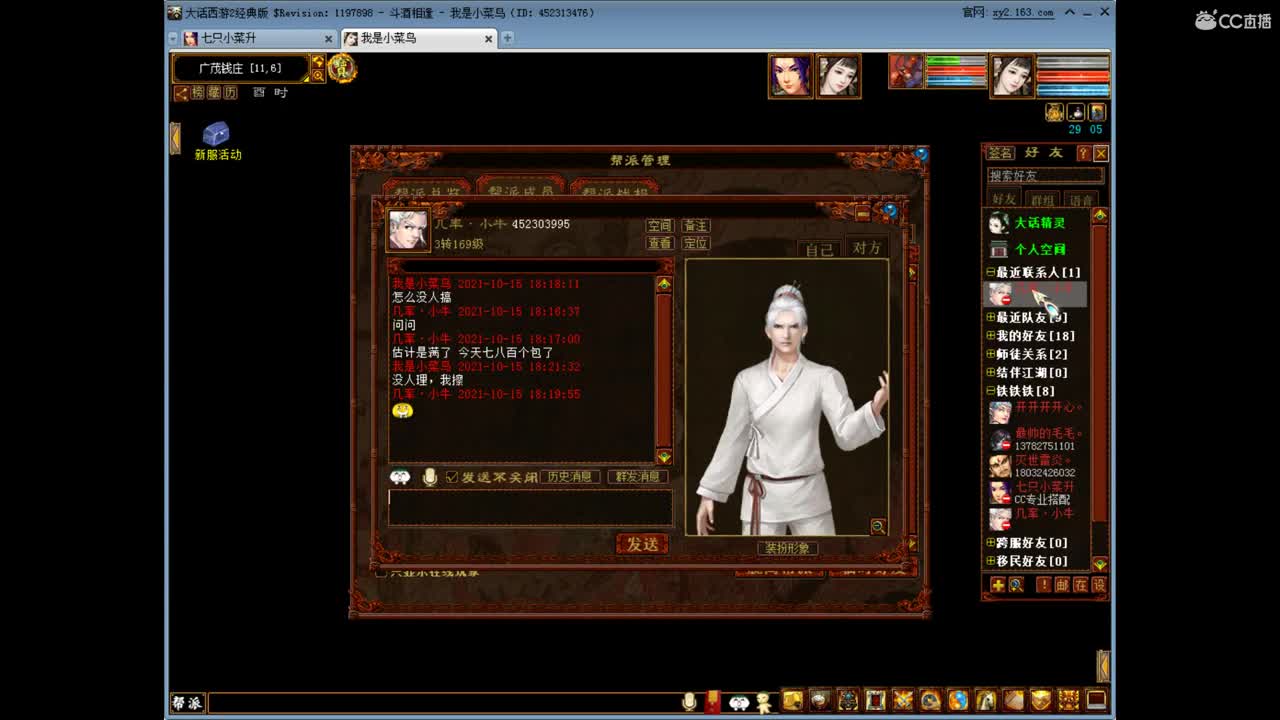Open the 装扮形象 outfit button
The height and width of the screenshot is (720, 1280).
[x=788, y=548]
